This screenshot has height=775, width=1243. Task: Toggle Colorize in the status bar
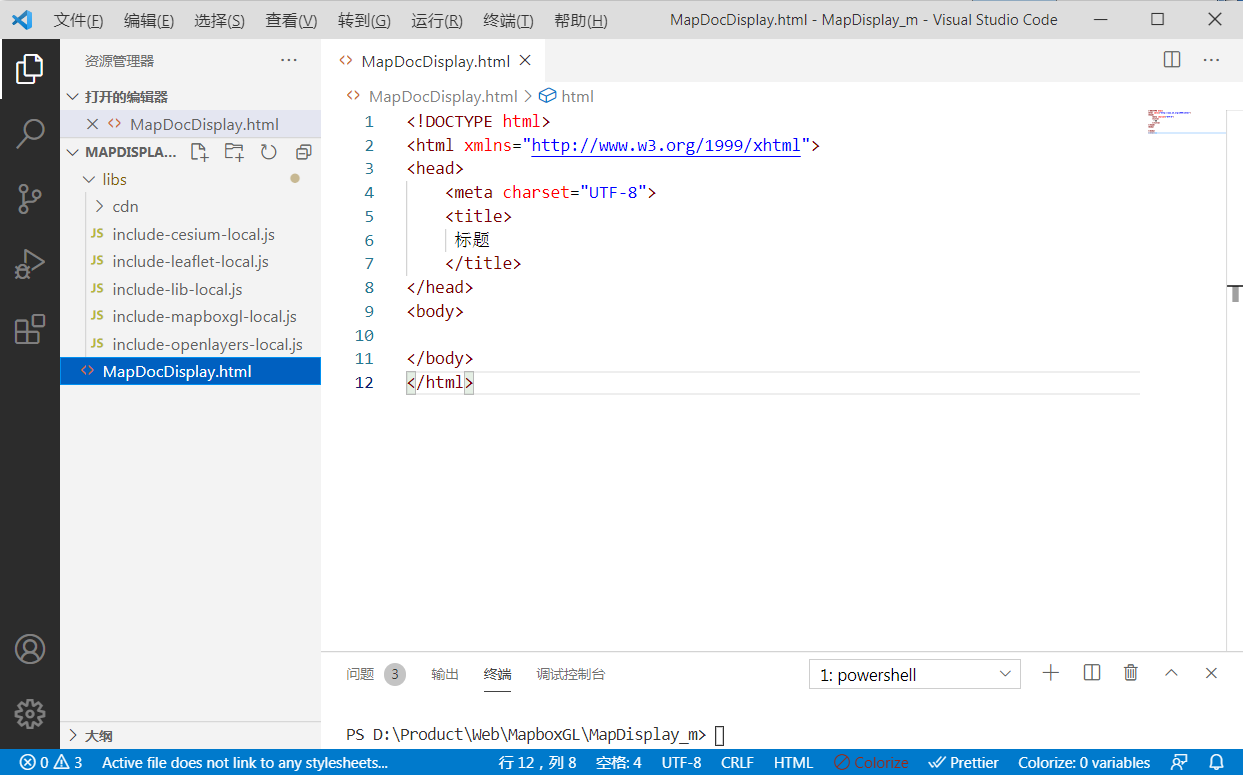click(x=870, y=762)
